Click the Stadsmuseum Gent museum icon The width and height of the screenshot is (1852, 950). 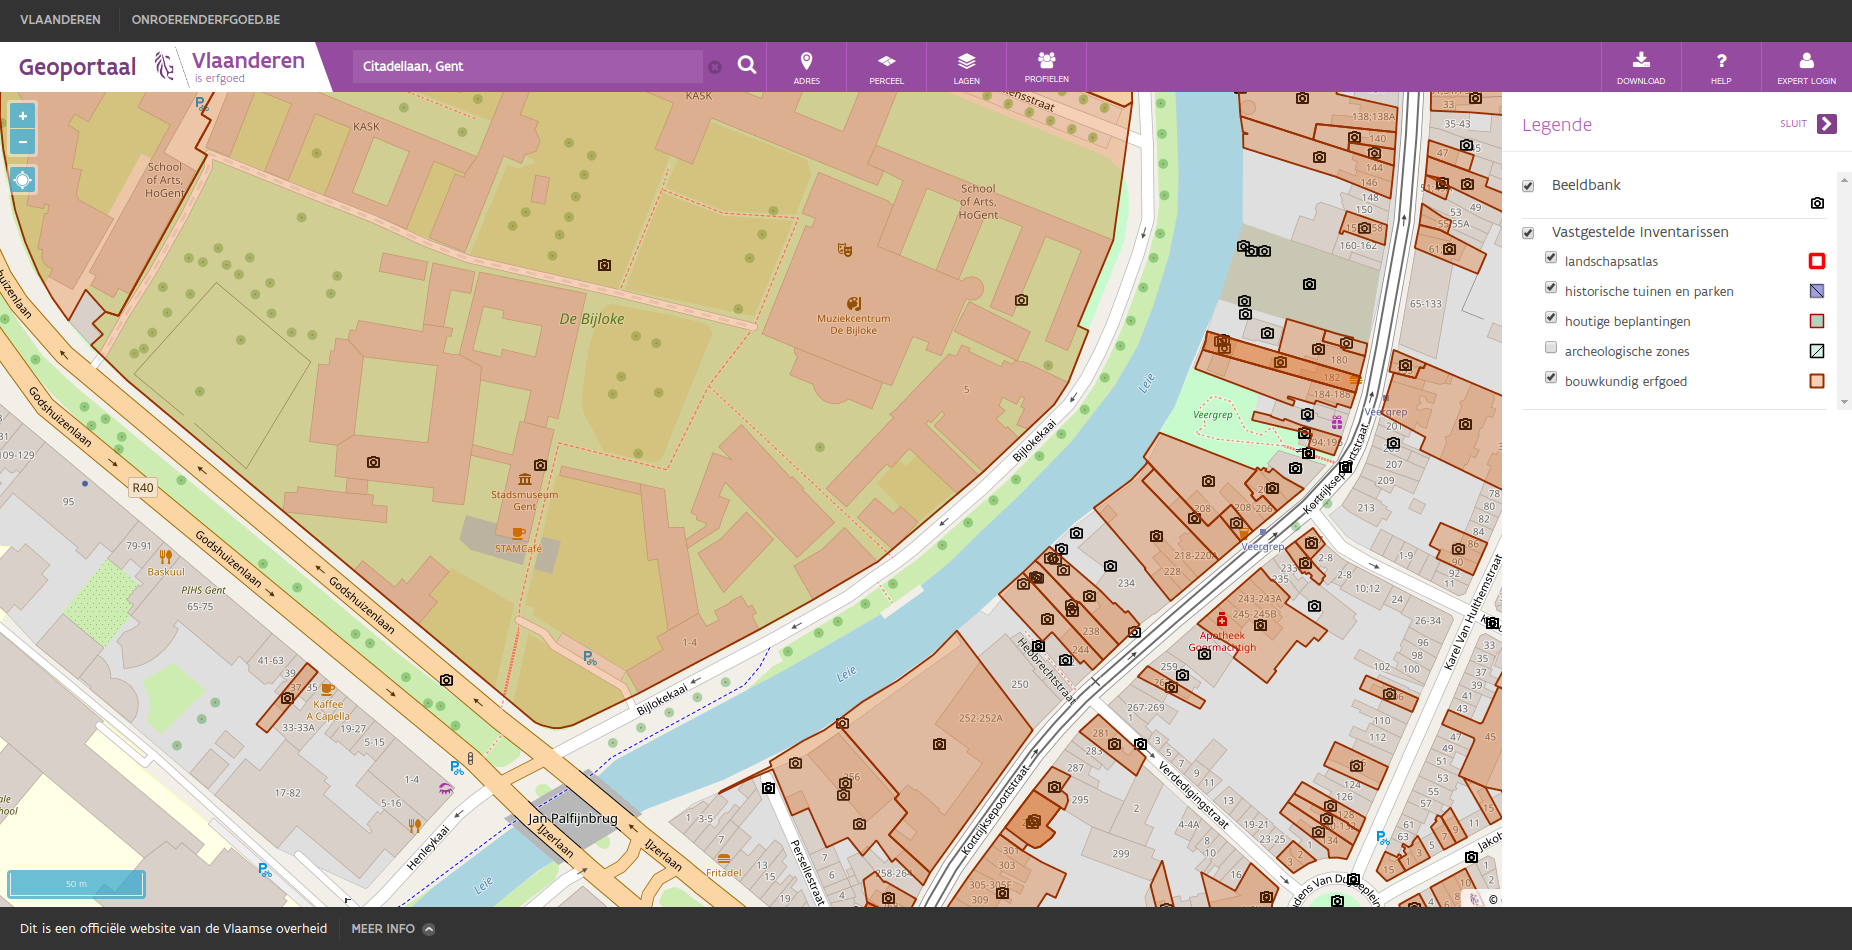525,480
